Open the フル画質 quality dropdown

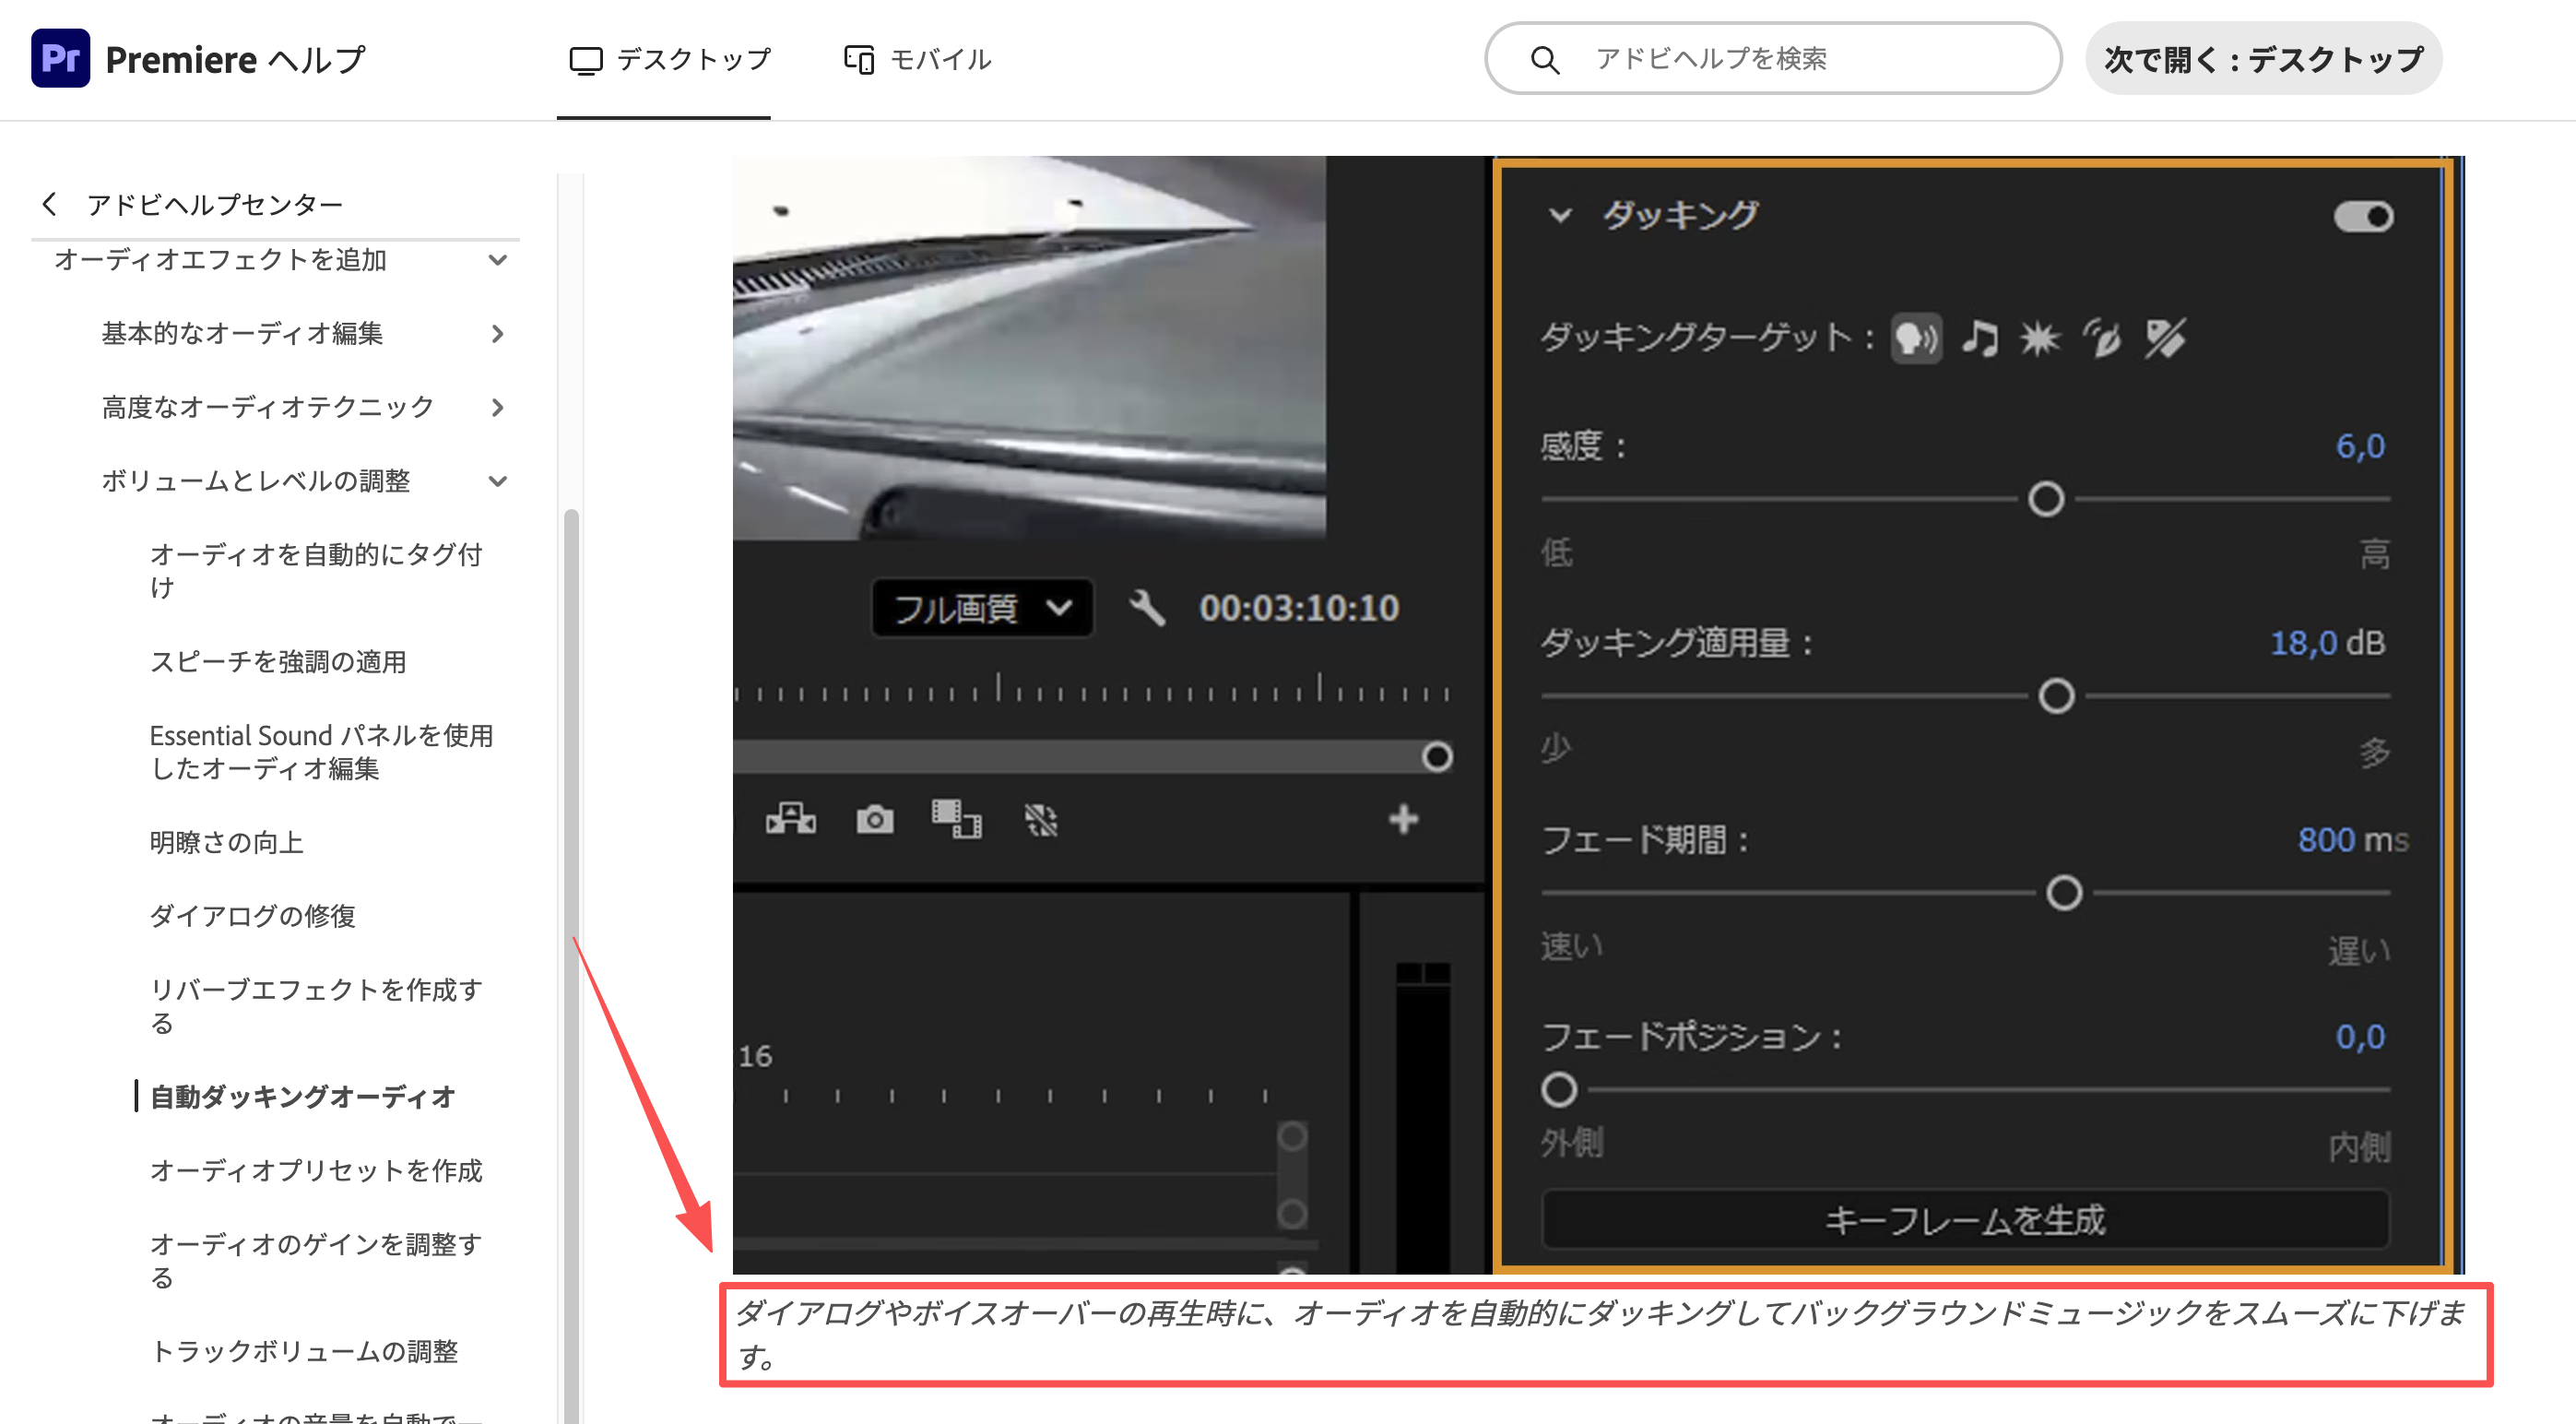(x=982, y=608)
